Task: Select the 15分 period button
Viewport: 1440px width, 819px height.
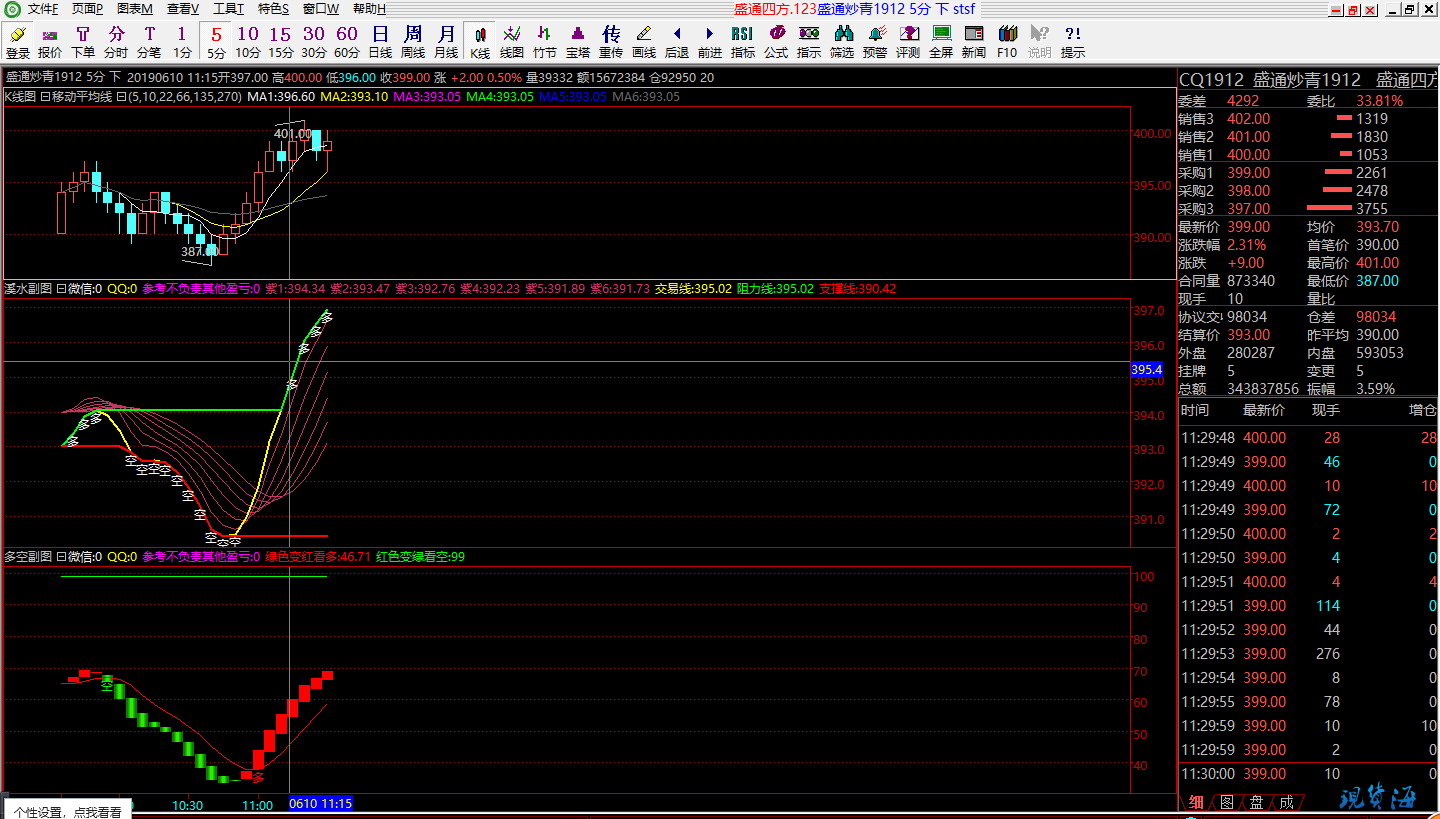Action: [281, 42]
